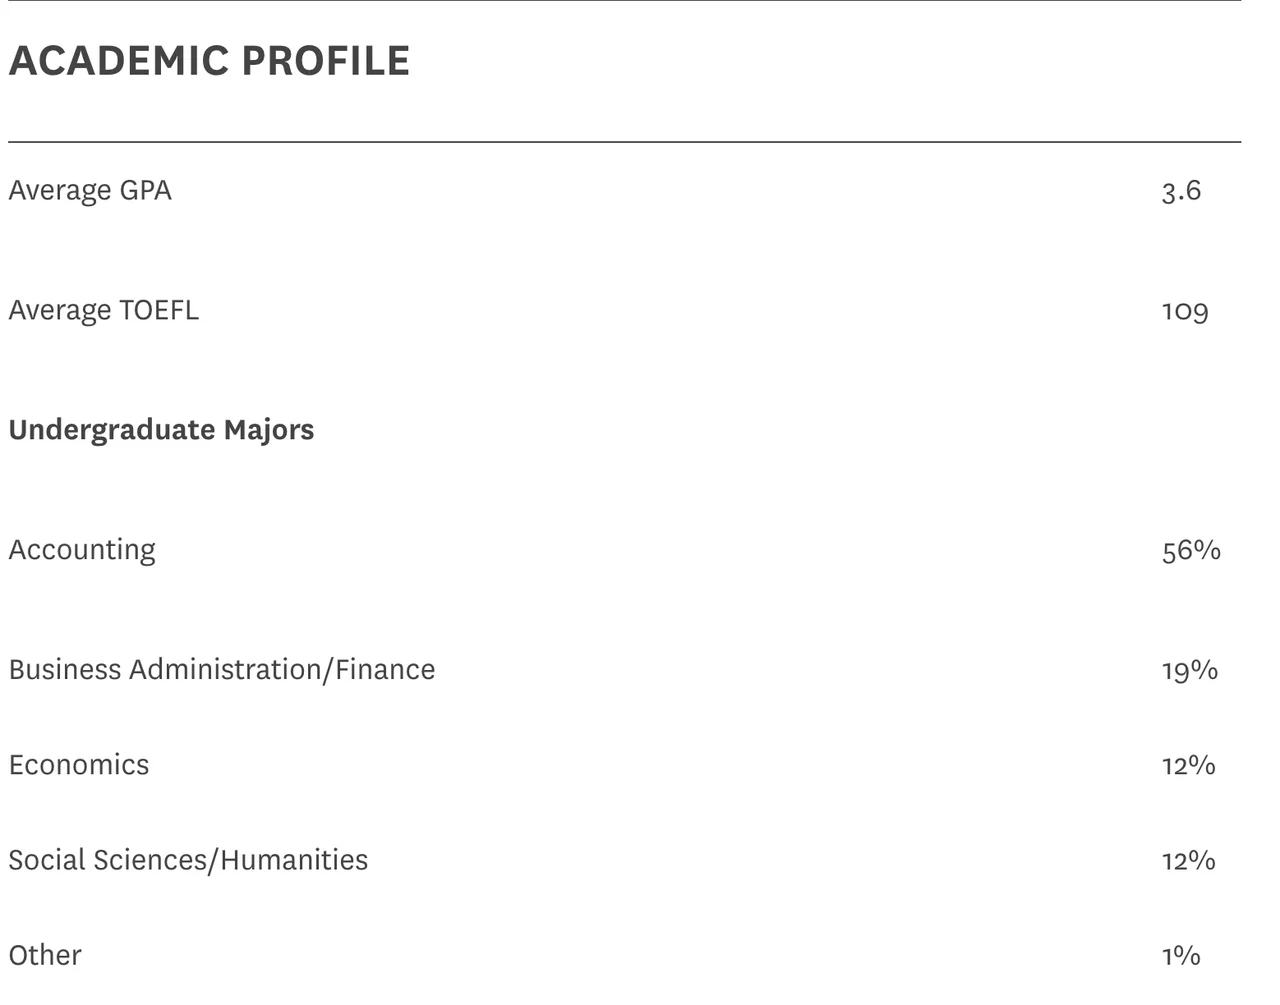Click the horizontal divider below the heading
The width and height of the screenshot is (1280, 1005).
pyautogui.click(x=624, y=142)
